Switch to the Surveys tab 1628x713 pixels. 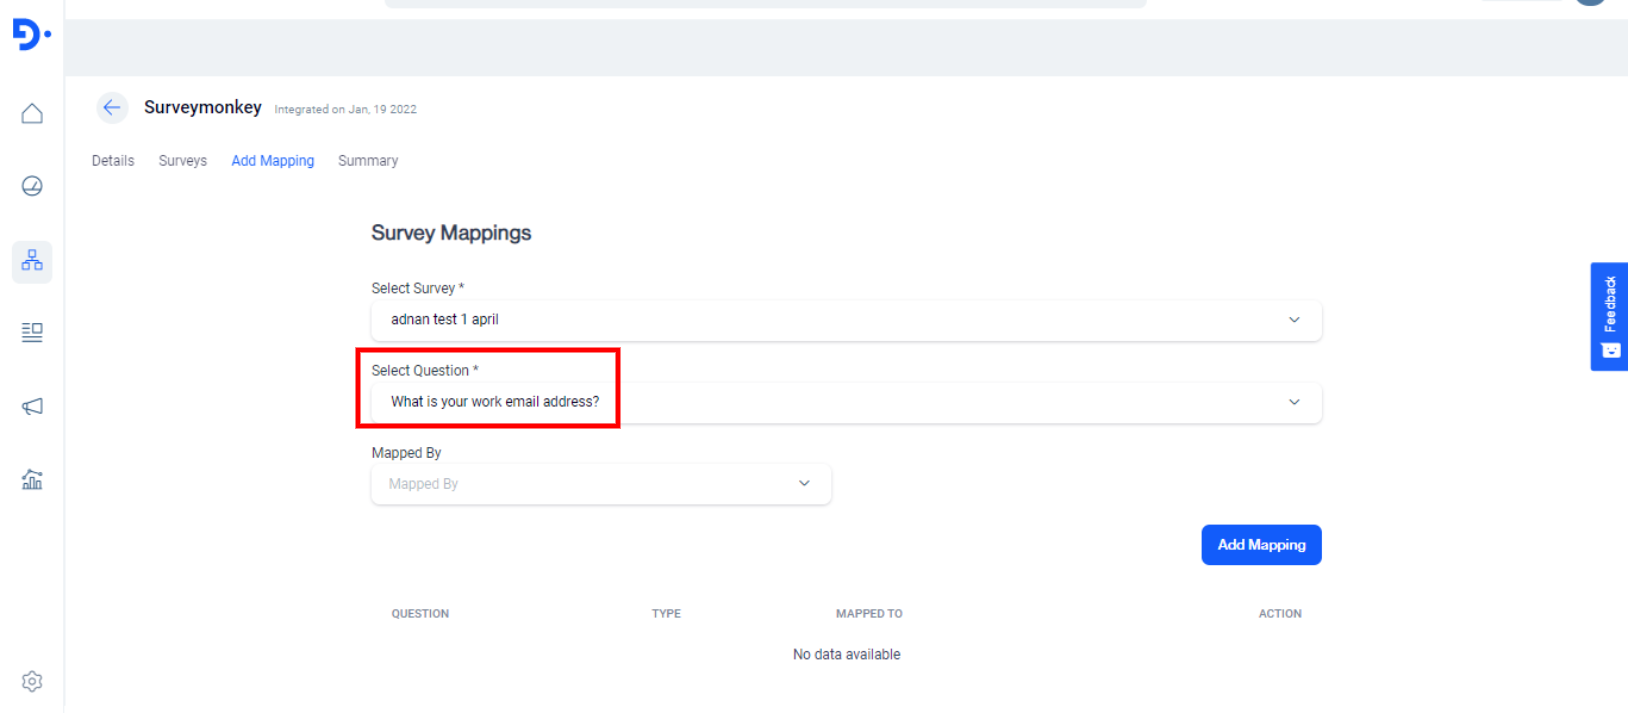click(182, 161)
